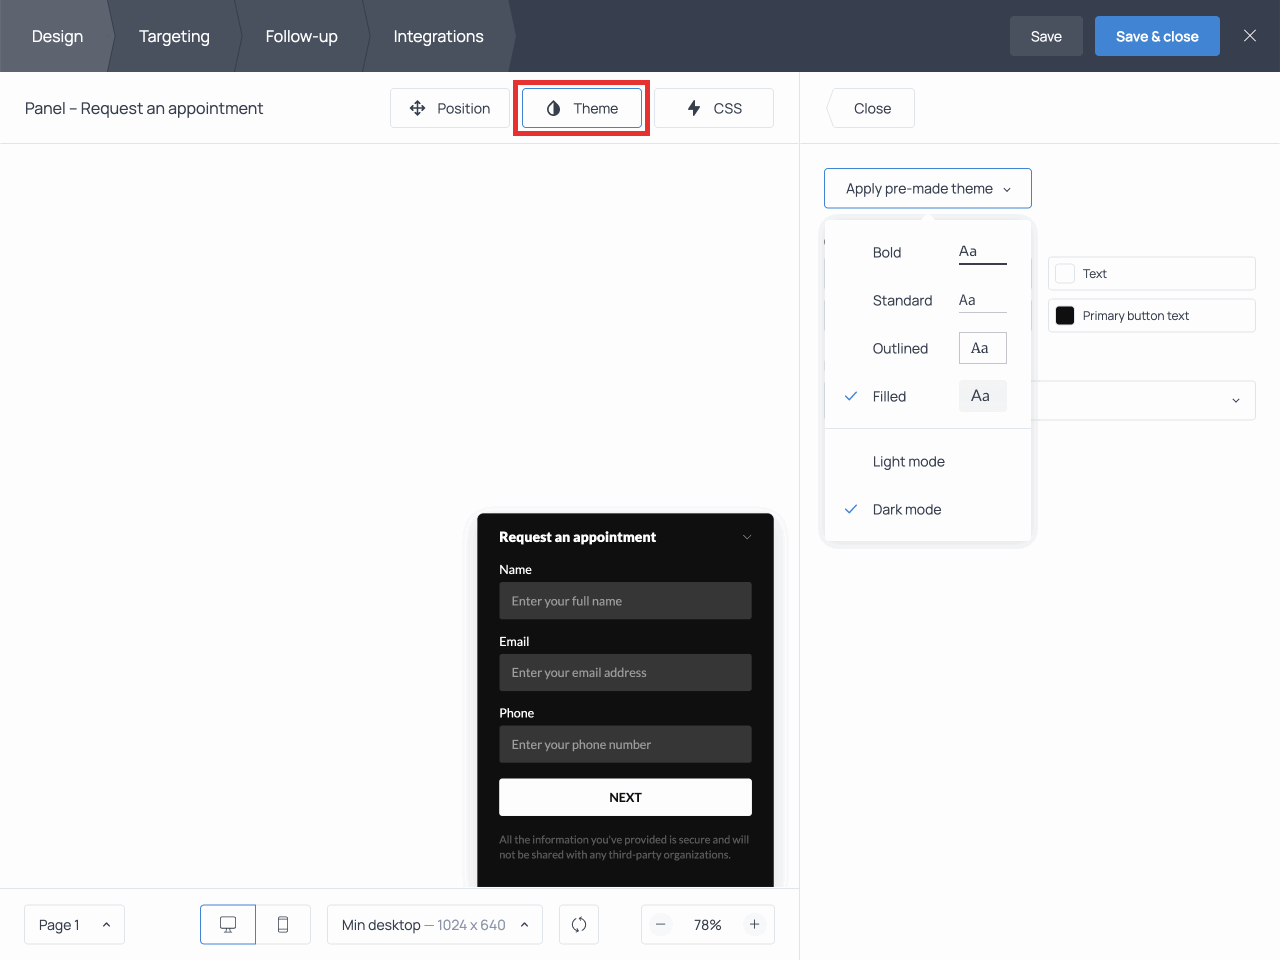Zoom out with the minus icon
1280x960 pixels.
pyautogui.click(x=661, y=925)
